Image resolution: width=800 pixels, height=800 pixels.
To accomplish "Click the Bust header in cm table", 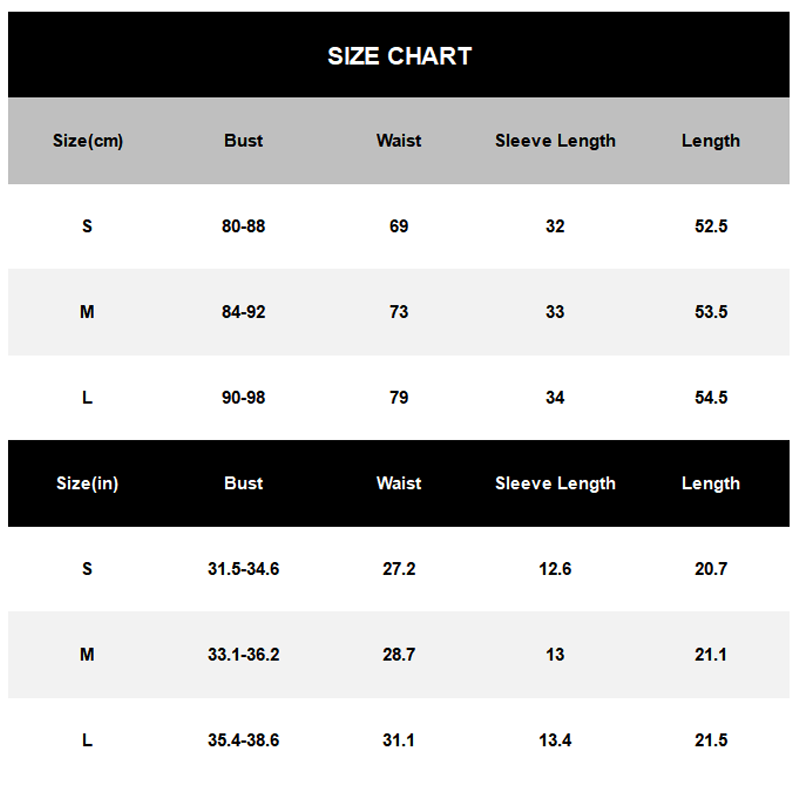I will (x=243, y=140).
